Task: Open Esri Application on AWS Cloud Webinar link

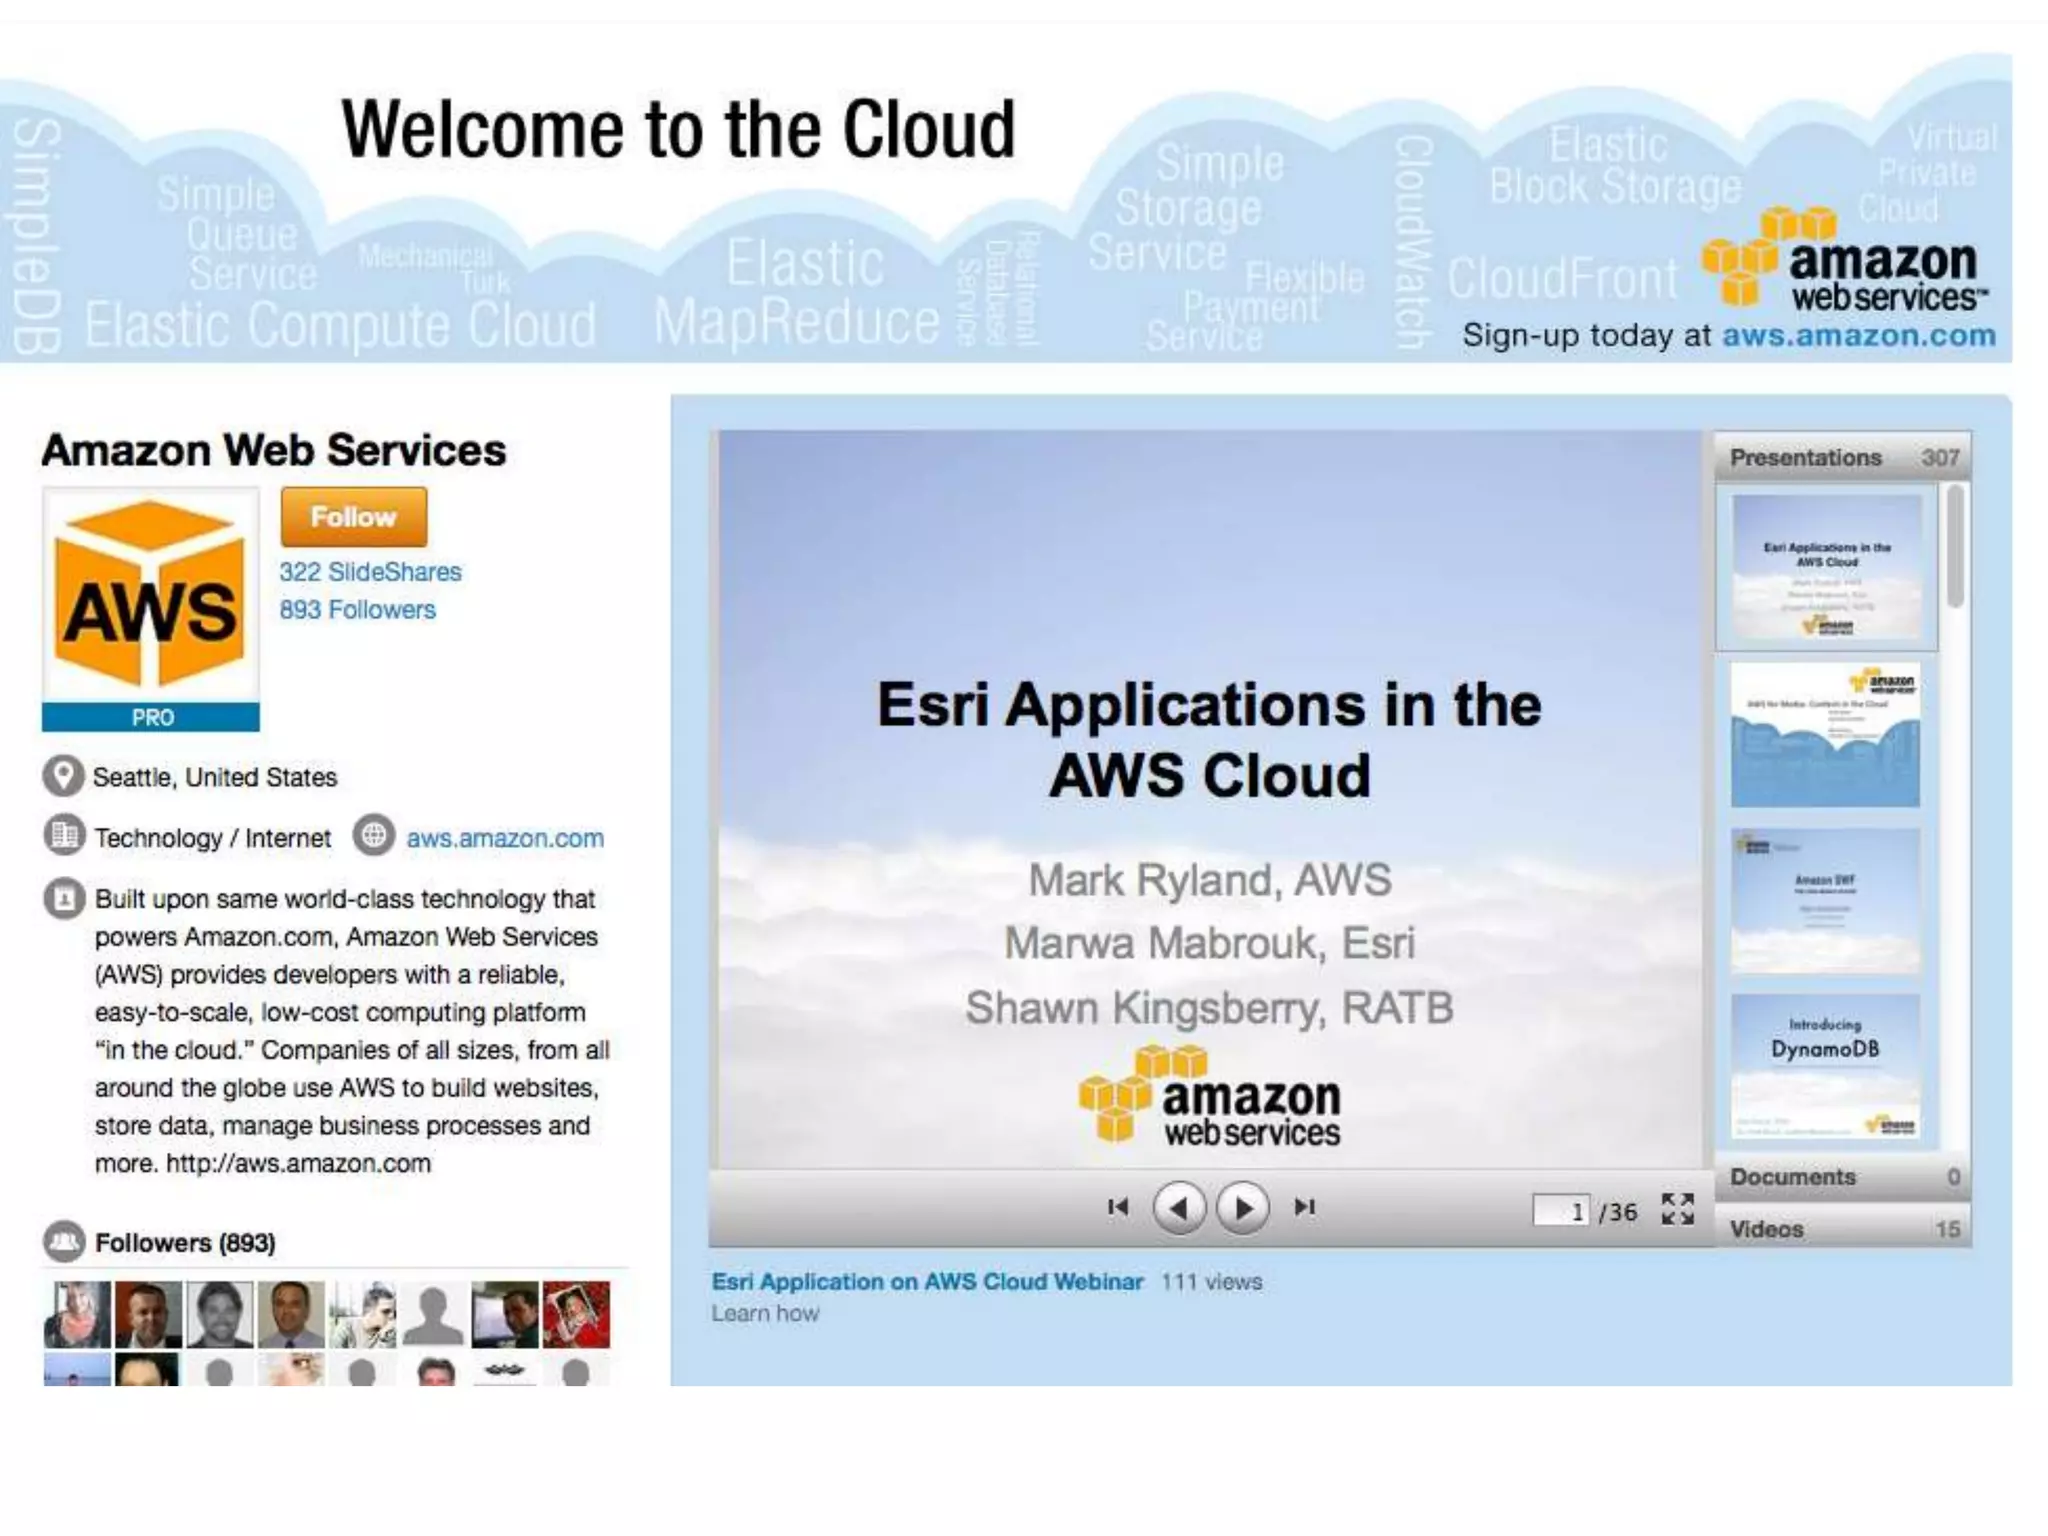Action: [927, 1282]
